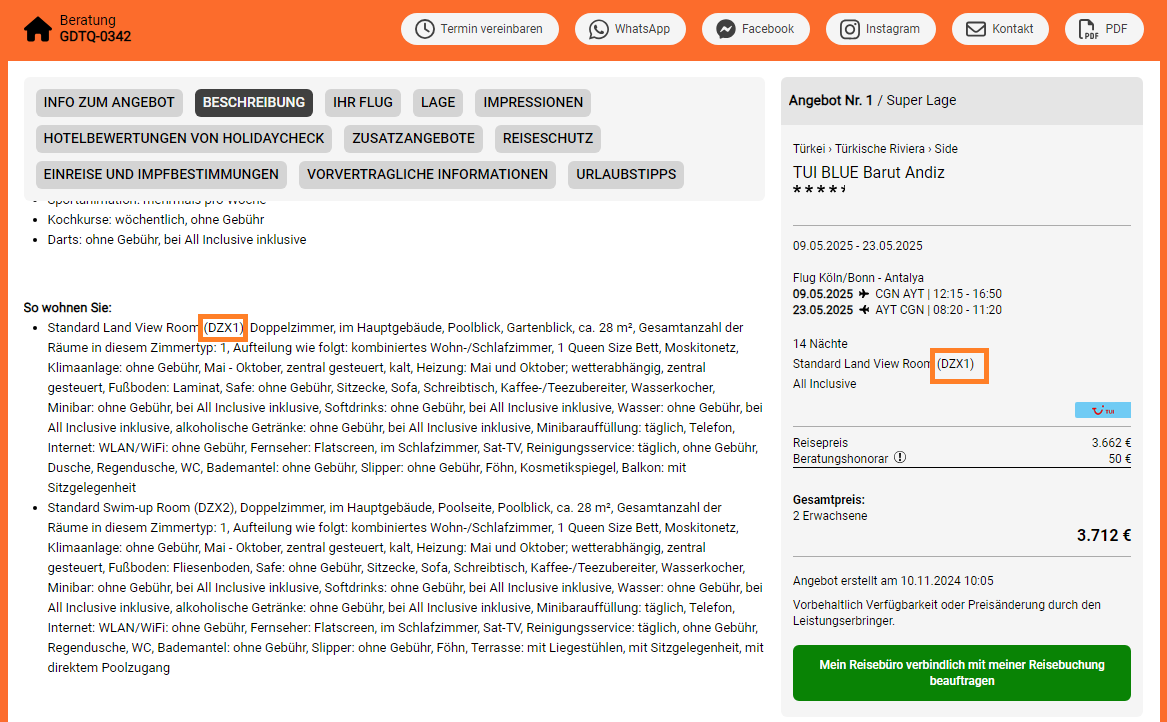
Task: Open the Kontakt button
Action: [x=1000, y=29]
